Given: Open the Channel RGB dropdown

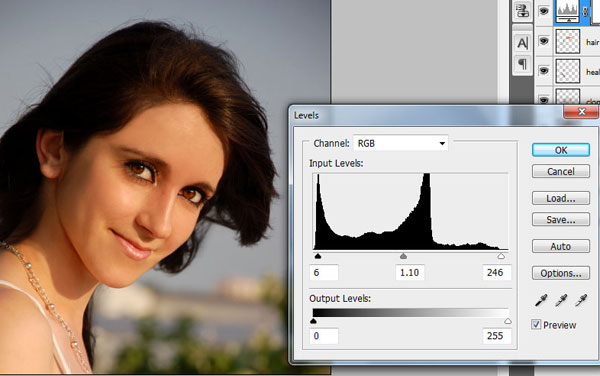Looking at the screenshot, I should click(x=400, y=143).
